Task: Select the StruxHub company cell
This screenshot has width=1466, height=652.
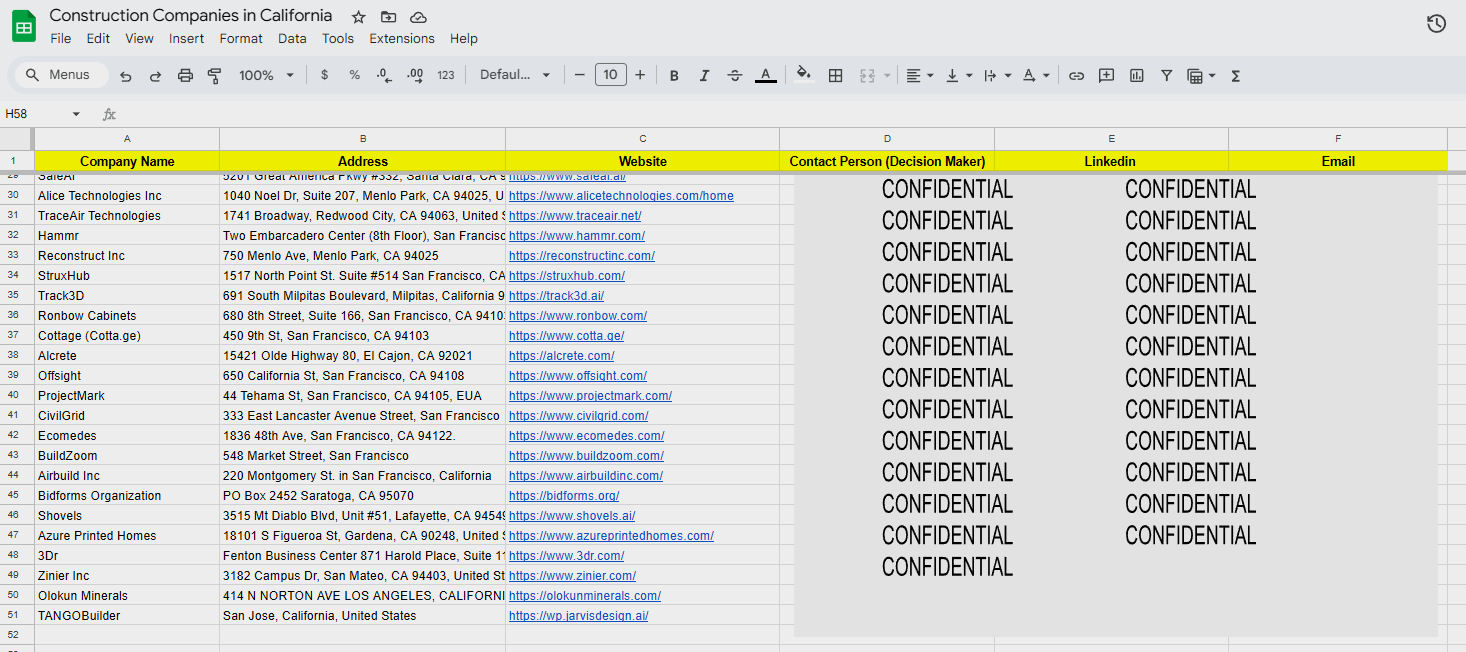Action: click(127, 276)
